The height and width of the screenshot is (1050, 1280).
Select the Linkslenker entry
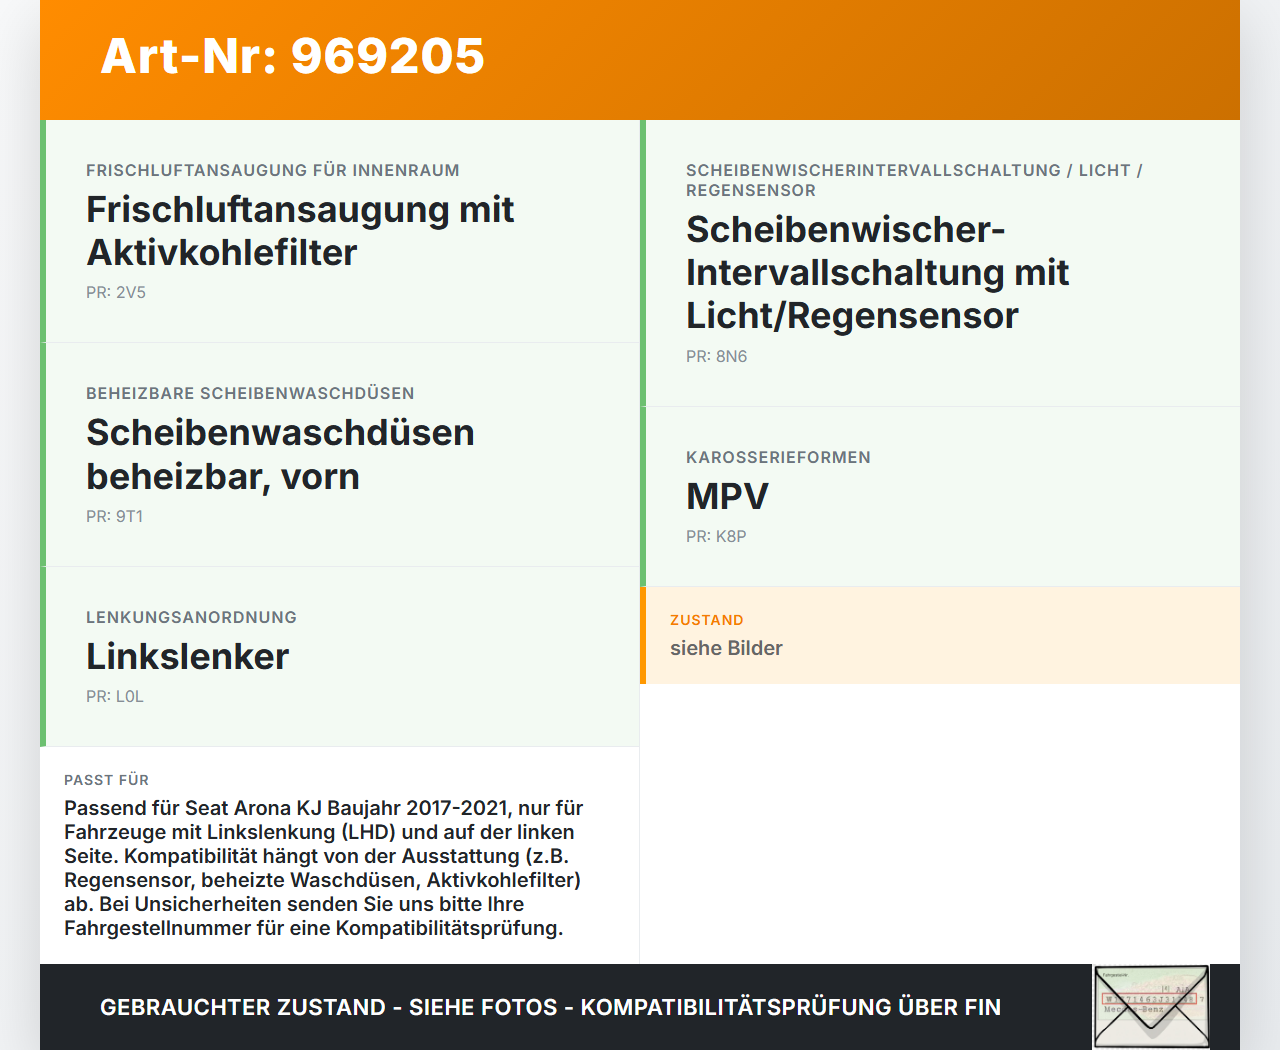click(x=187, y=657)
